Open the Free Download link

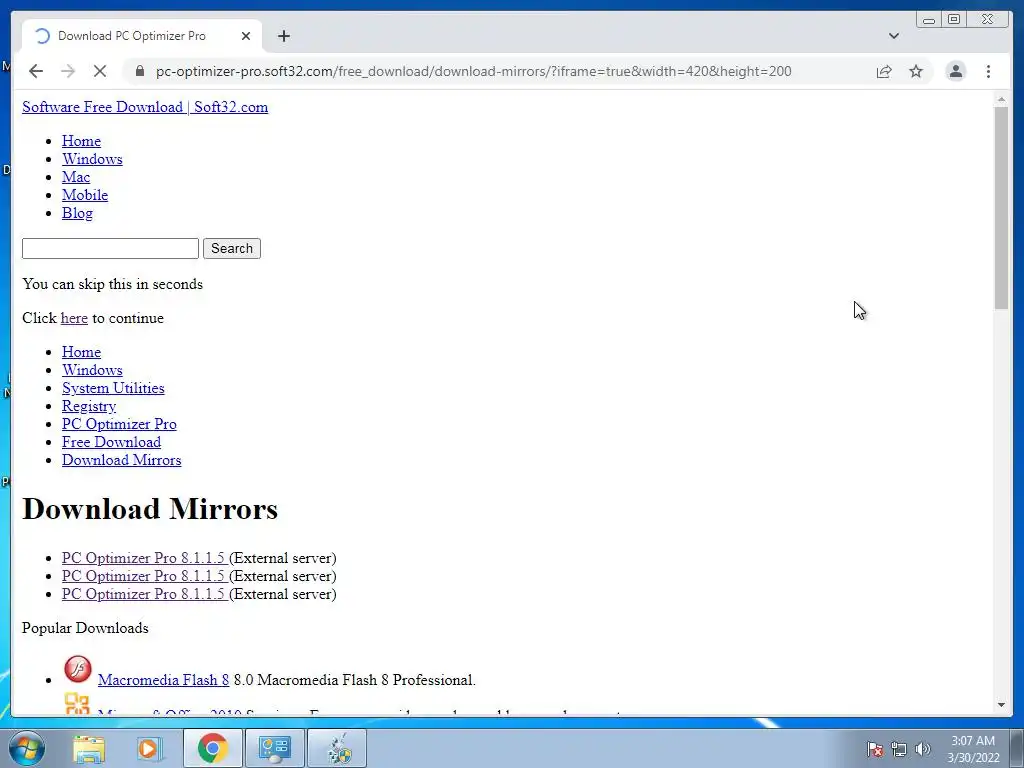111,442
